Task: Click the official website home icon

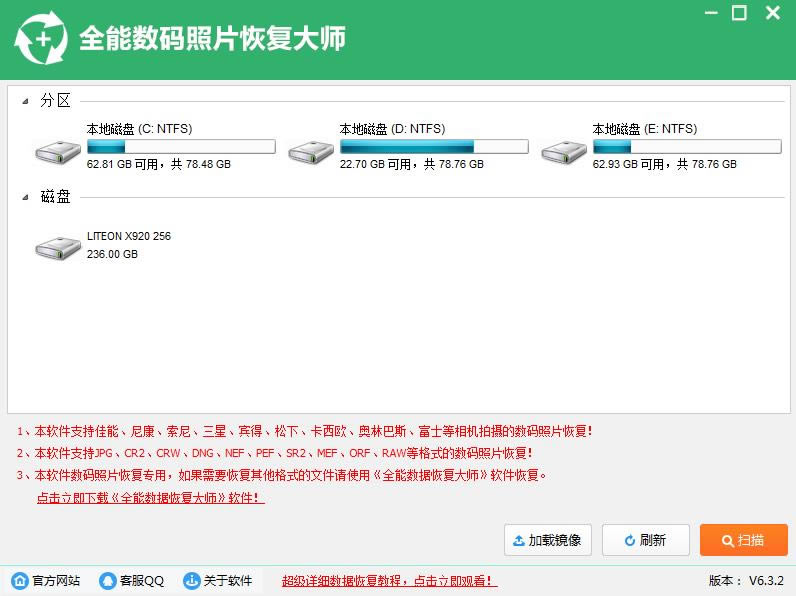Action: click(20, 580)
